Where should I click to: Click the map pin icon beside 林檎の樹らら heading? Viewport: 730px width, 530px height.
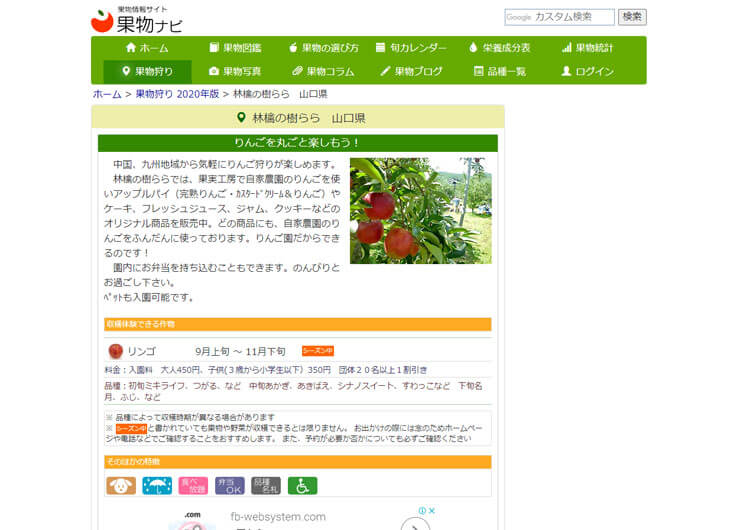(x=241, y=117)
